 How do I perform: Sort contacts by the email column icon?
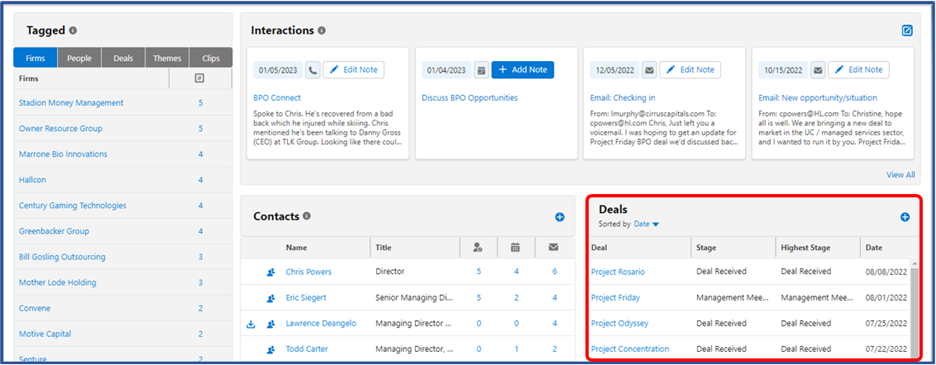[x=553, y=247]
